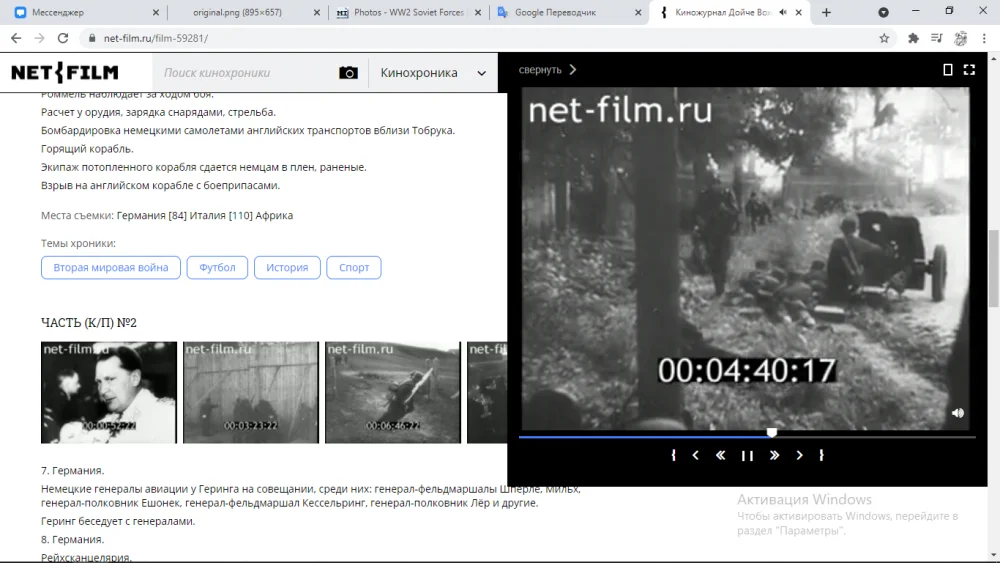Open the Спорт topic tag
This screenshot has width=1000, height=563.
tap(354, 267)
